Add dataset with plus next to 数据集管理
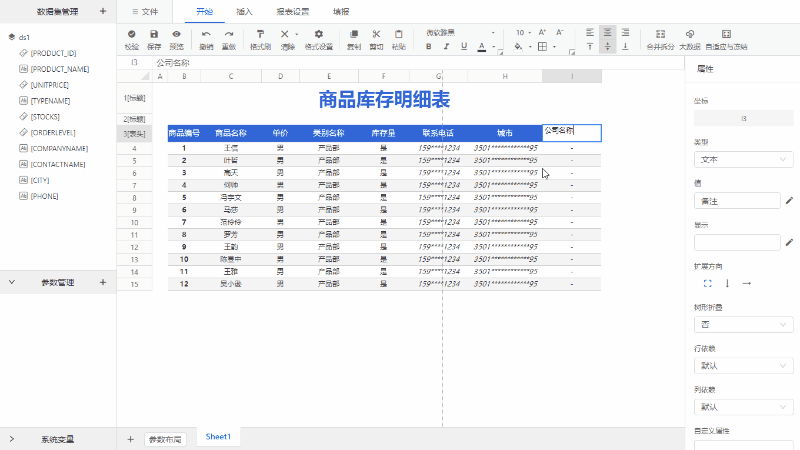800x450 pixels. 103,11
